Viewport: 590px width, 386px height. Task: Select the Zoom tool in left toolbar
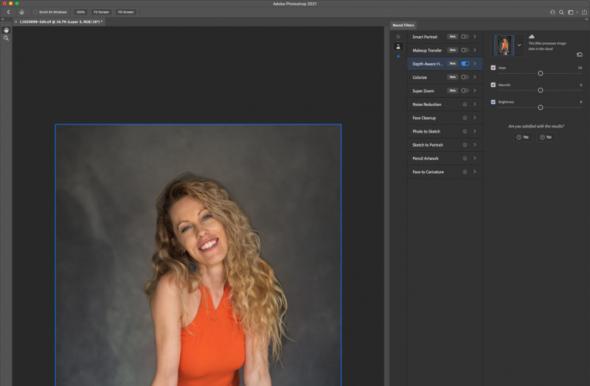tap(6, 38)
